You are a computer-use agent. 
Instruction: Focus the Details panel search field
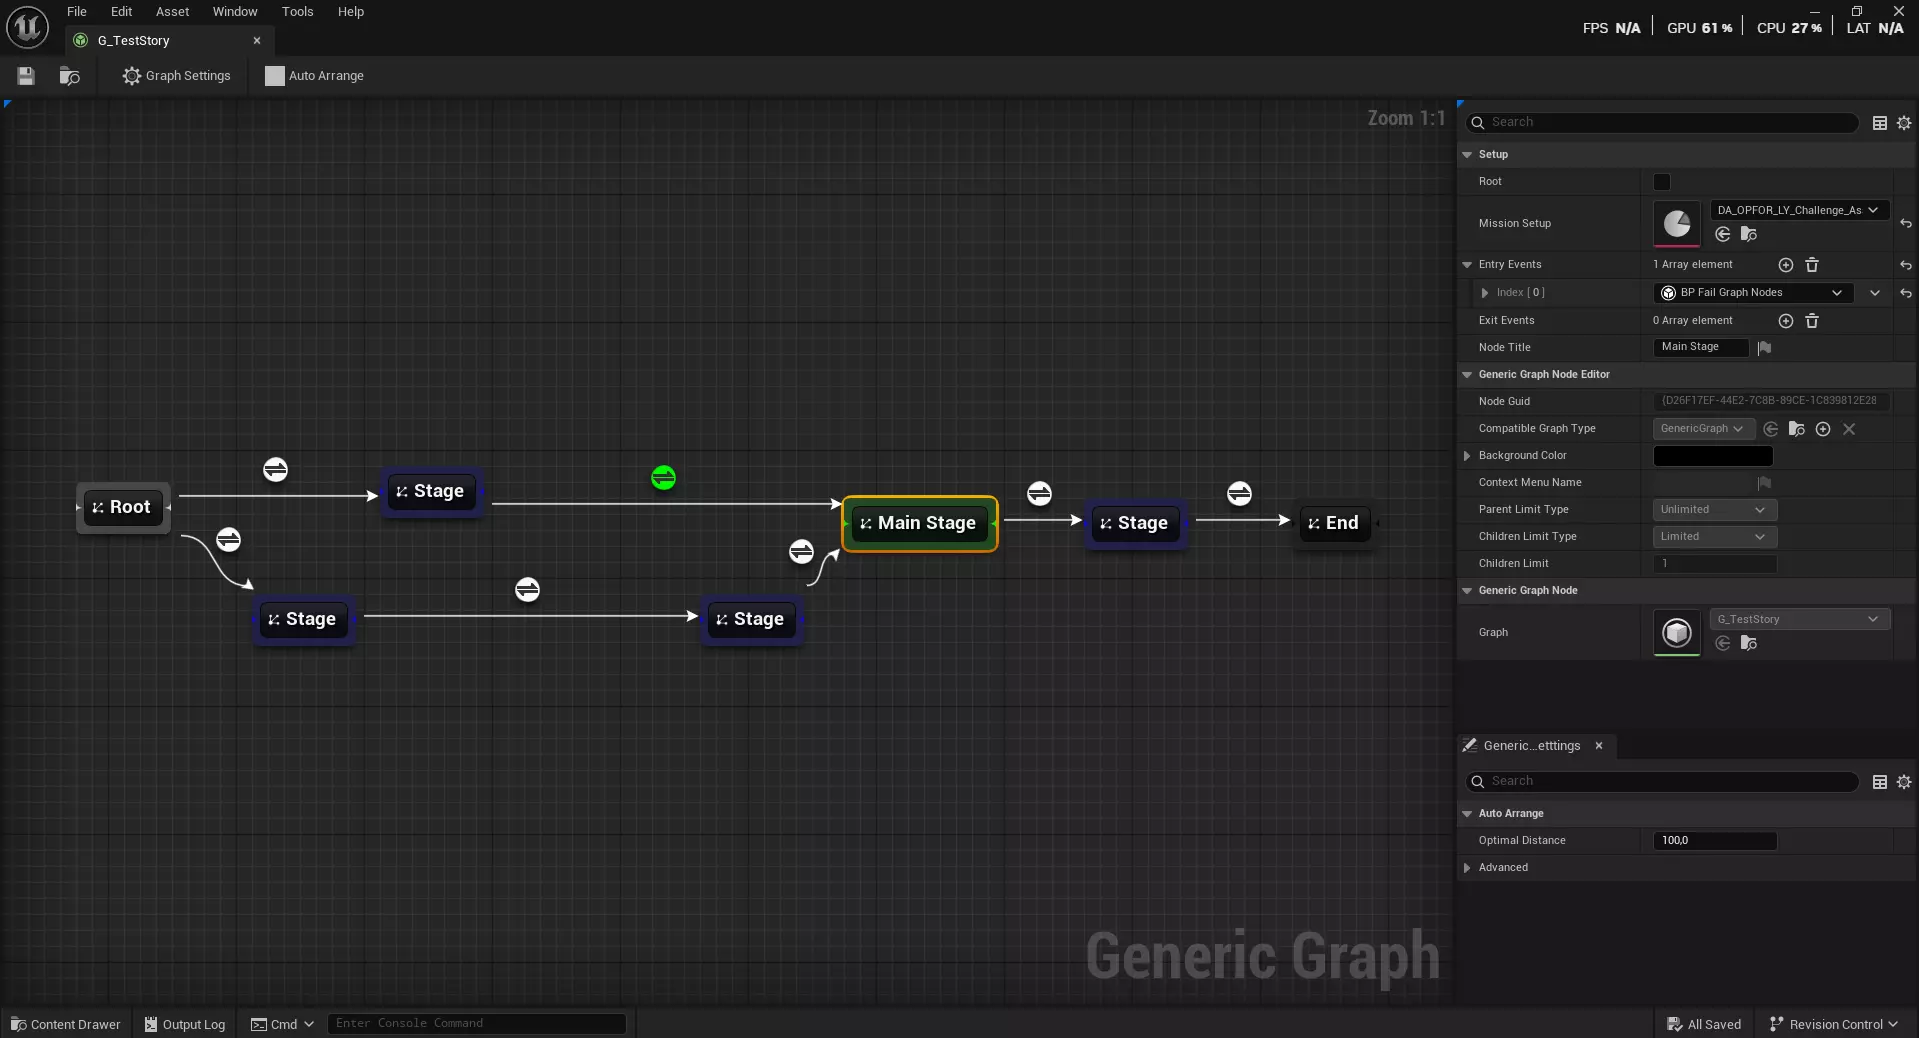click(1662, 123)
